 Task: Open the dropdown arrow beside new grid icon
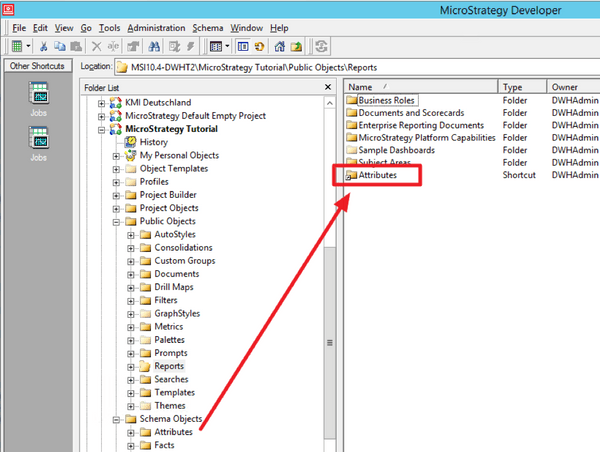point(28,46)
